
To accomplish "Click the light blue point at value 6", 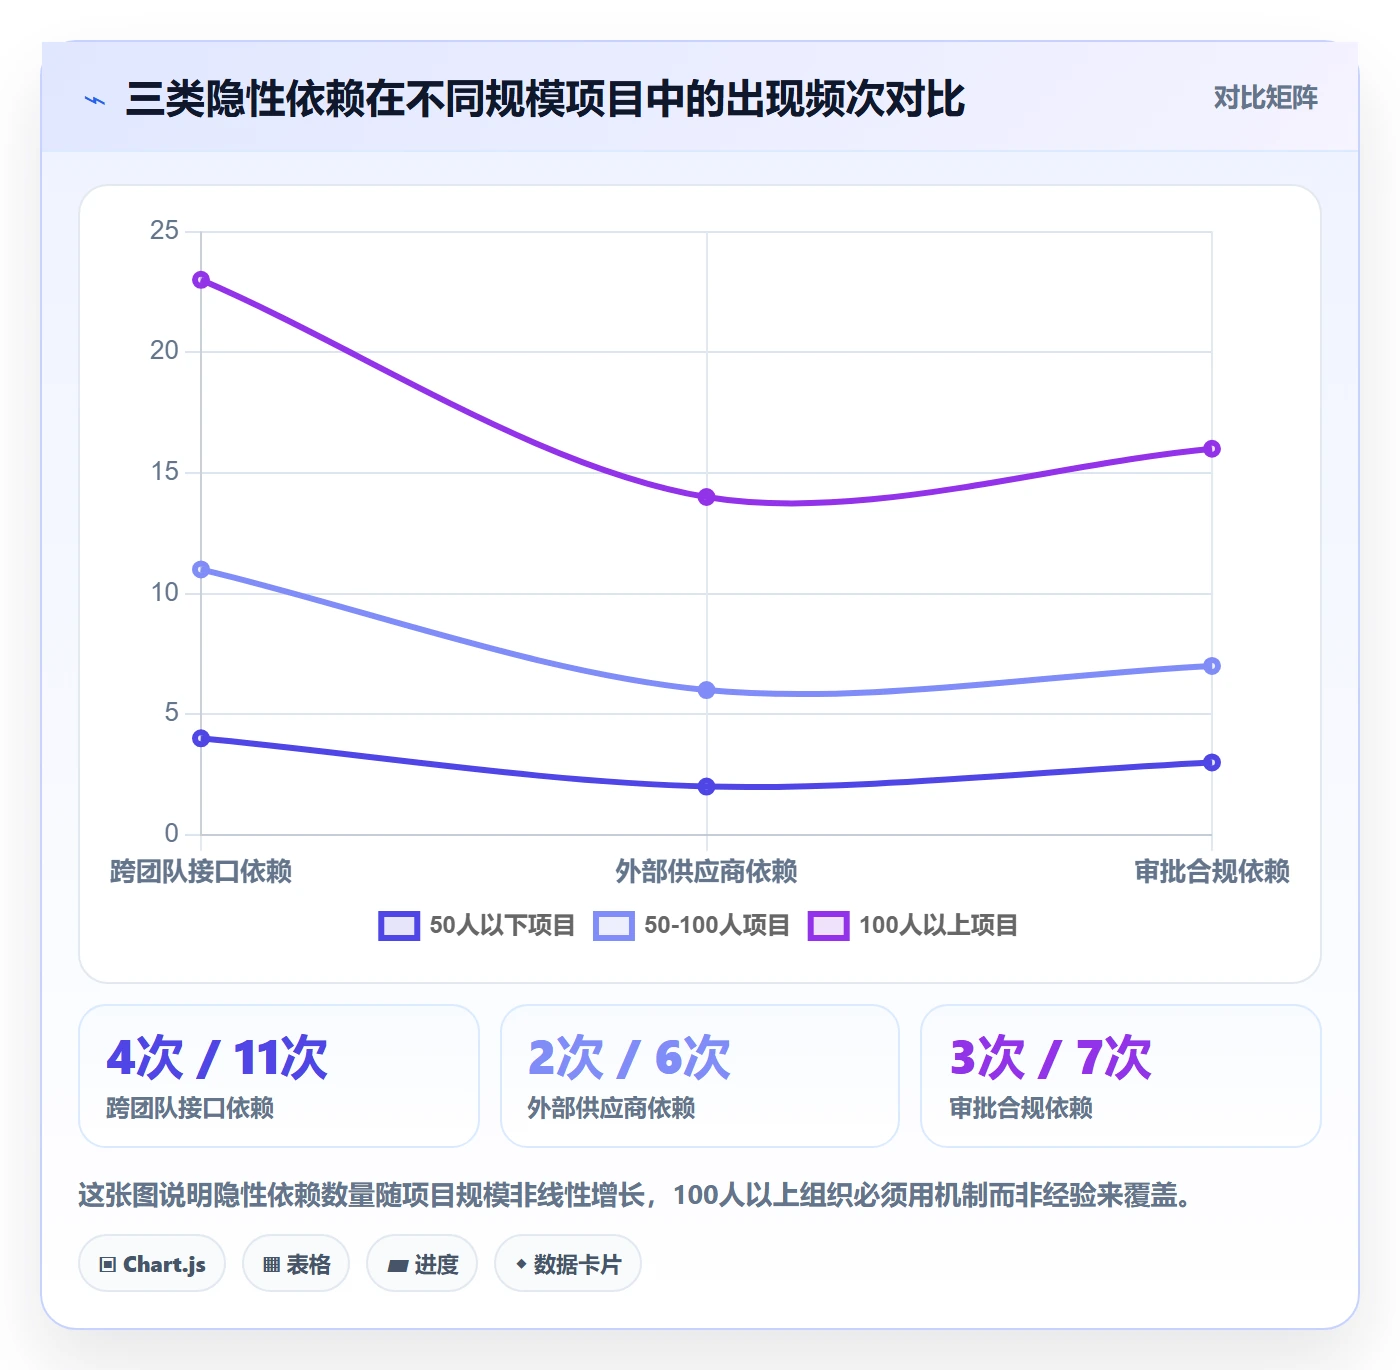I will (707, 690).
